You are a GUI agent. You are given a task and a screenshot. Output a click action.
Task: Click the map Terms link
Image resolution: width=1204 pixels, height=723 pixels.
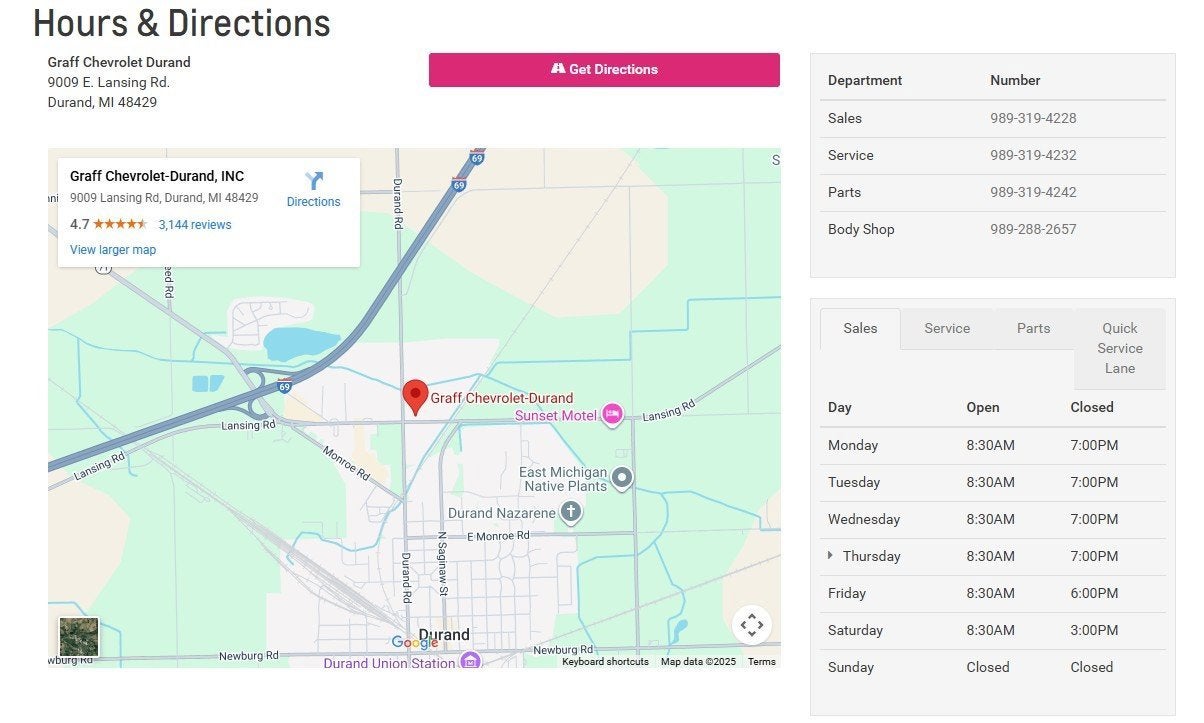coord(761,662)
